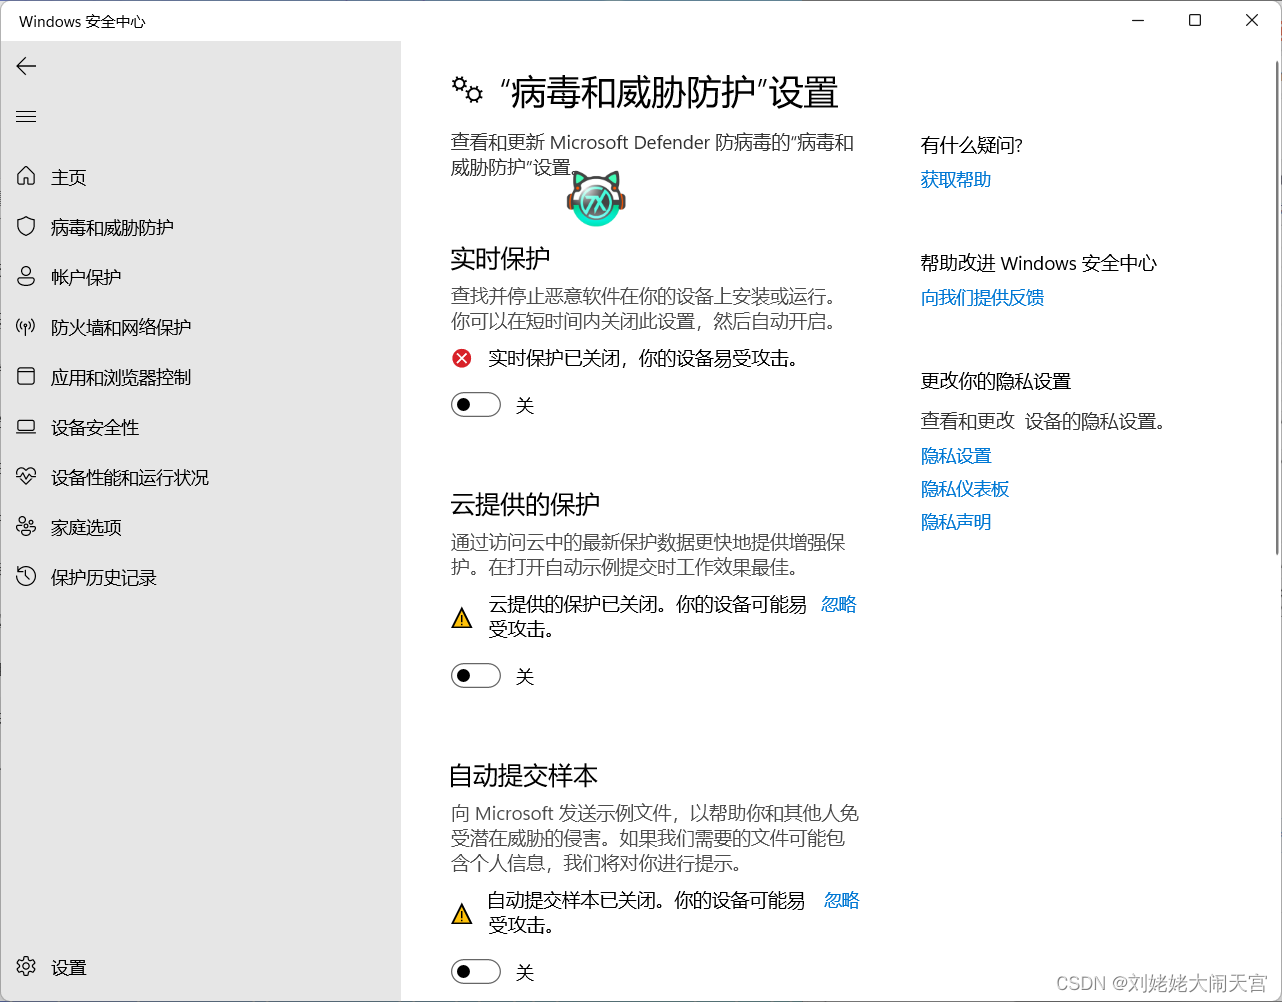The width and height of the screenshot is (1282, 1002).
Task: Turn on the 云提供的保护 toggle
Action: click(476, 676)
